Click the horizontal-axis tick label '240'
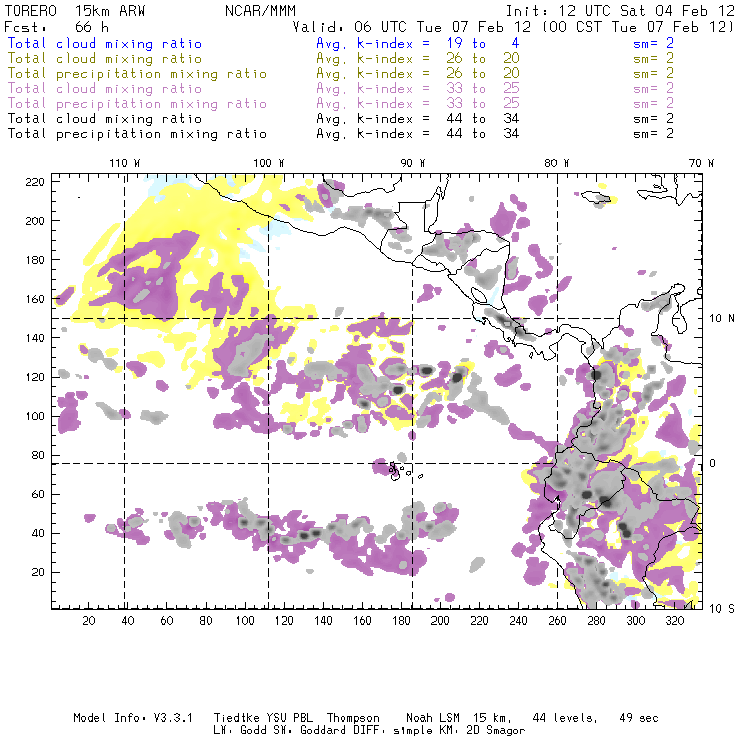The height and width of the screenshot is (740, 740). [x=518, y=621]
